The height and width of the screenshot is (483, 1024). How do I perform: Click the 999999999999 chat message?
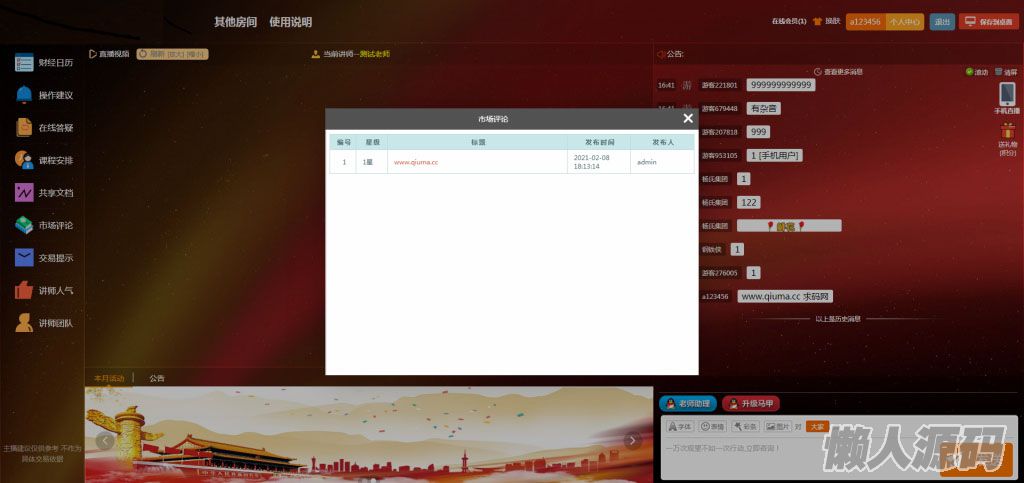click(780, 85)
